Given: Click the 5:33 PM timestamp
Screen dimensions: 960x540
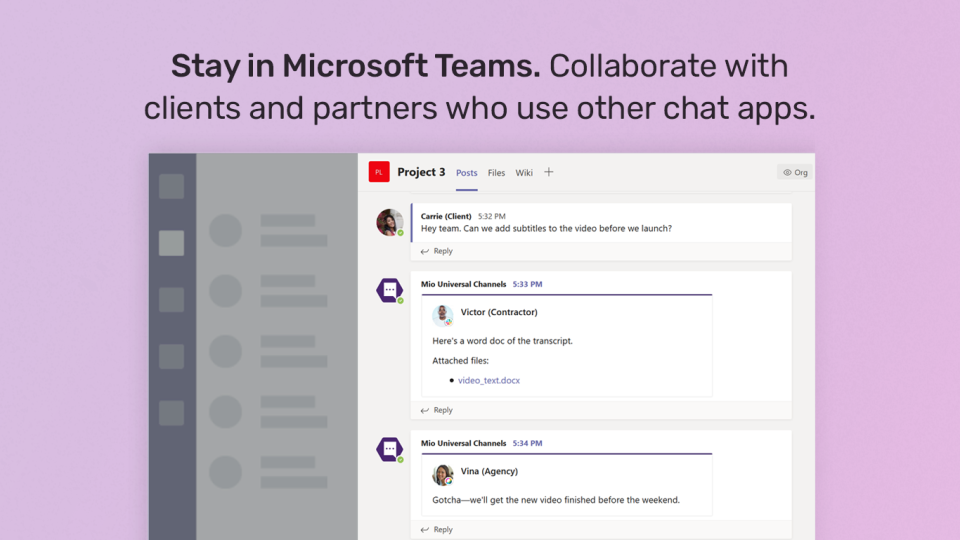Looking at the screenshot, I should click(x=527, y=284).
